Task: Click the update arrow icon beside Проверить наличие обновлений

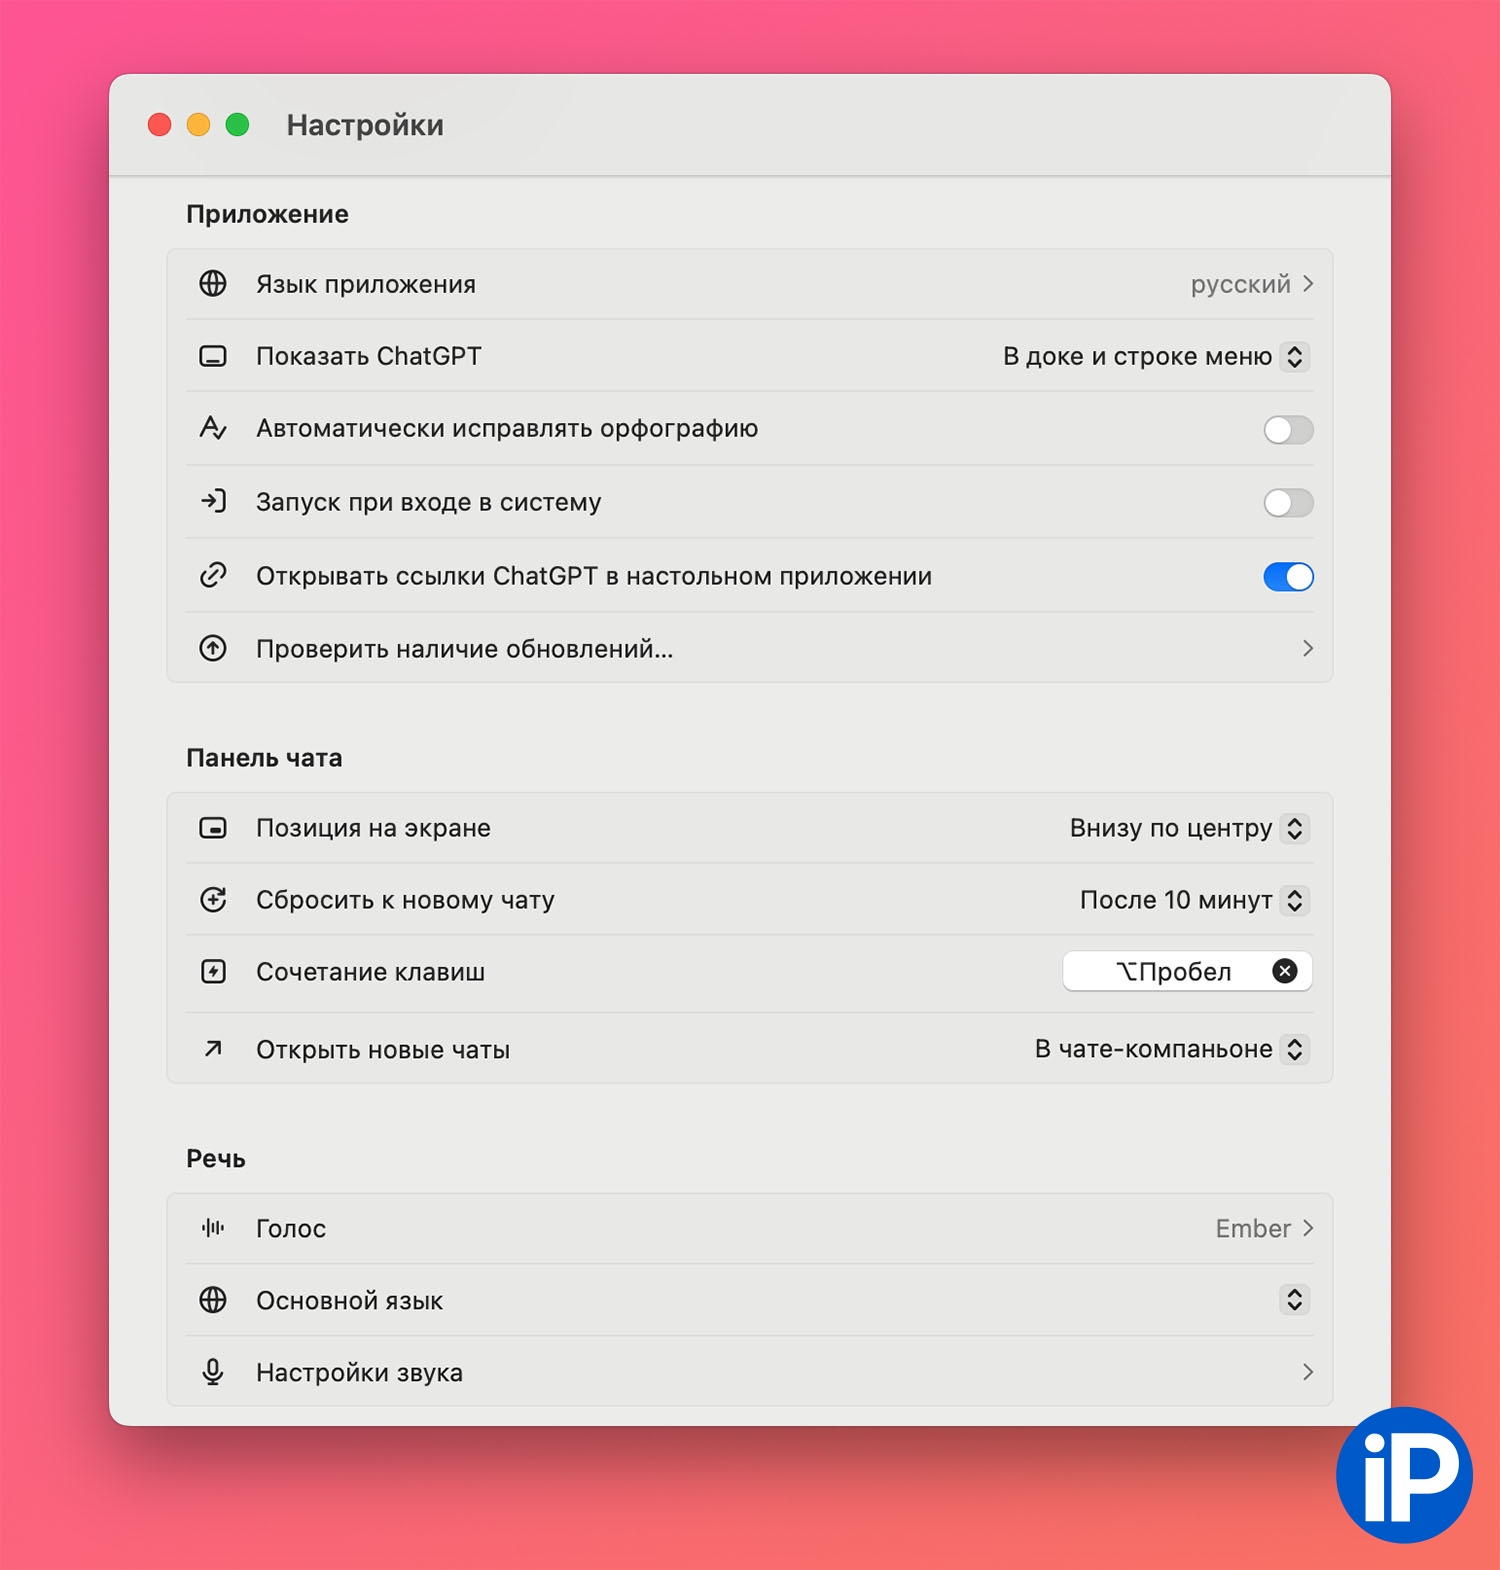Action: 213,648
